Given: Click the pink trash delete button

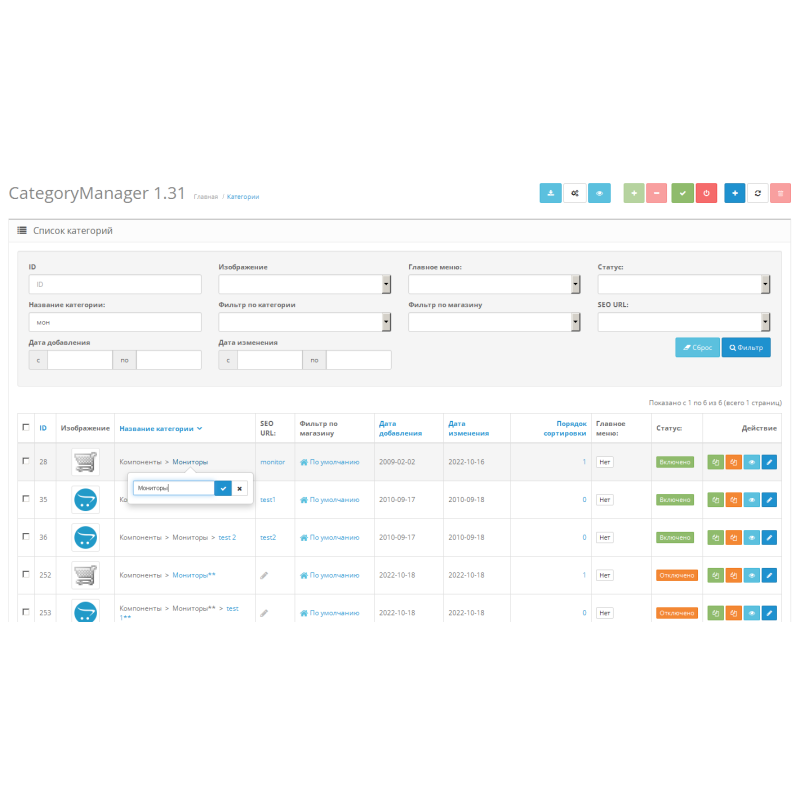Looking at the screenshot, I should pos(781,194).
